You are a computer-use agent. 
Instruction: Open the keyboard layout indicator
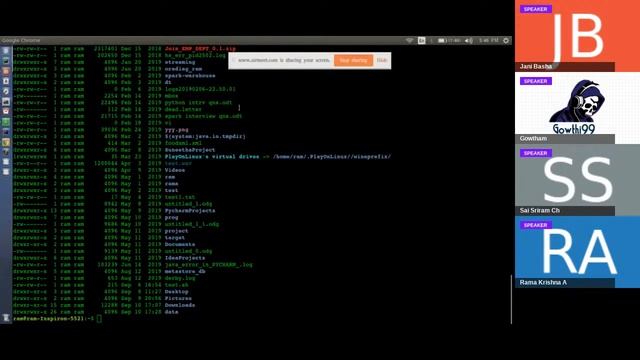tap(422, 40)
